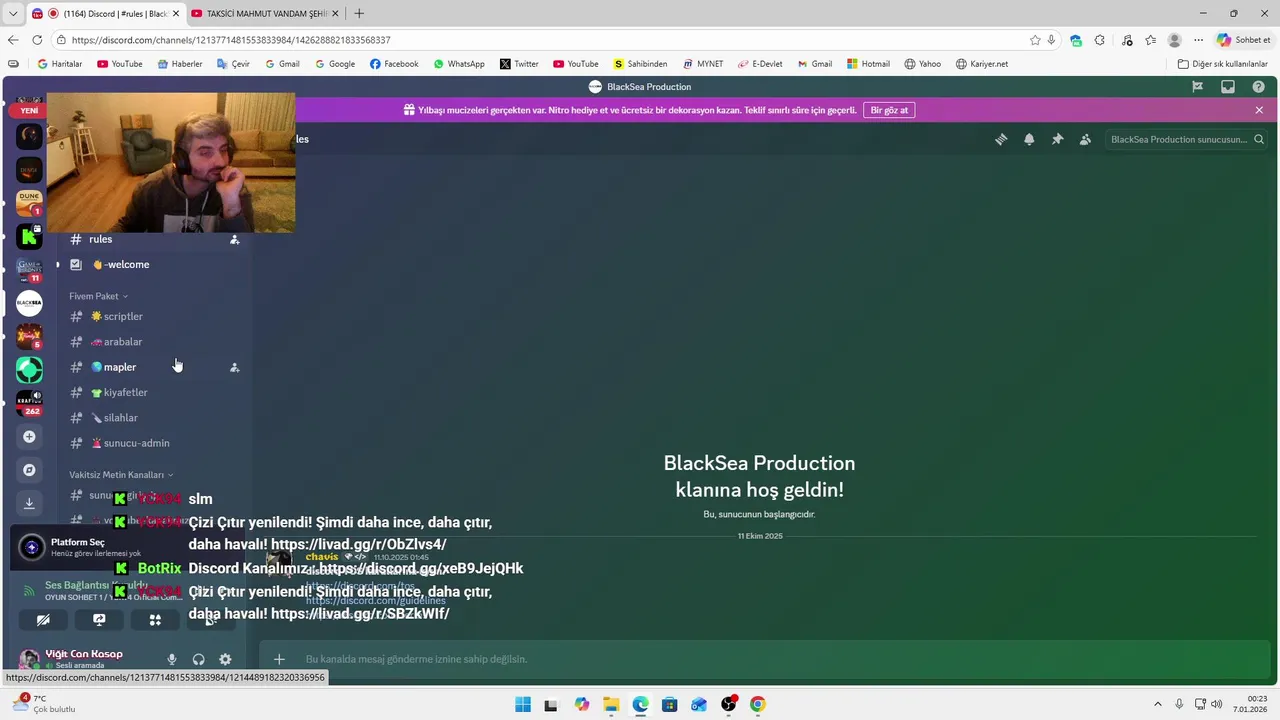Open a new browser tab
This screenshot has height=720, width=1280.
[359, 13]
